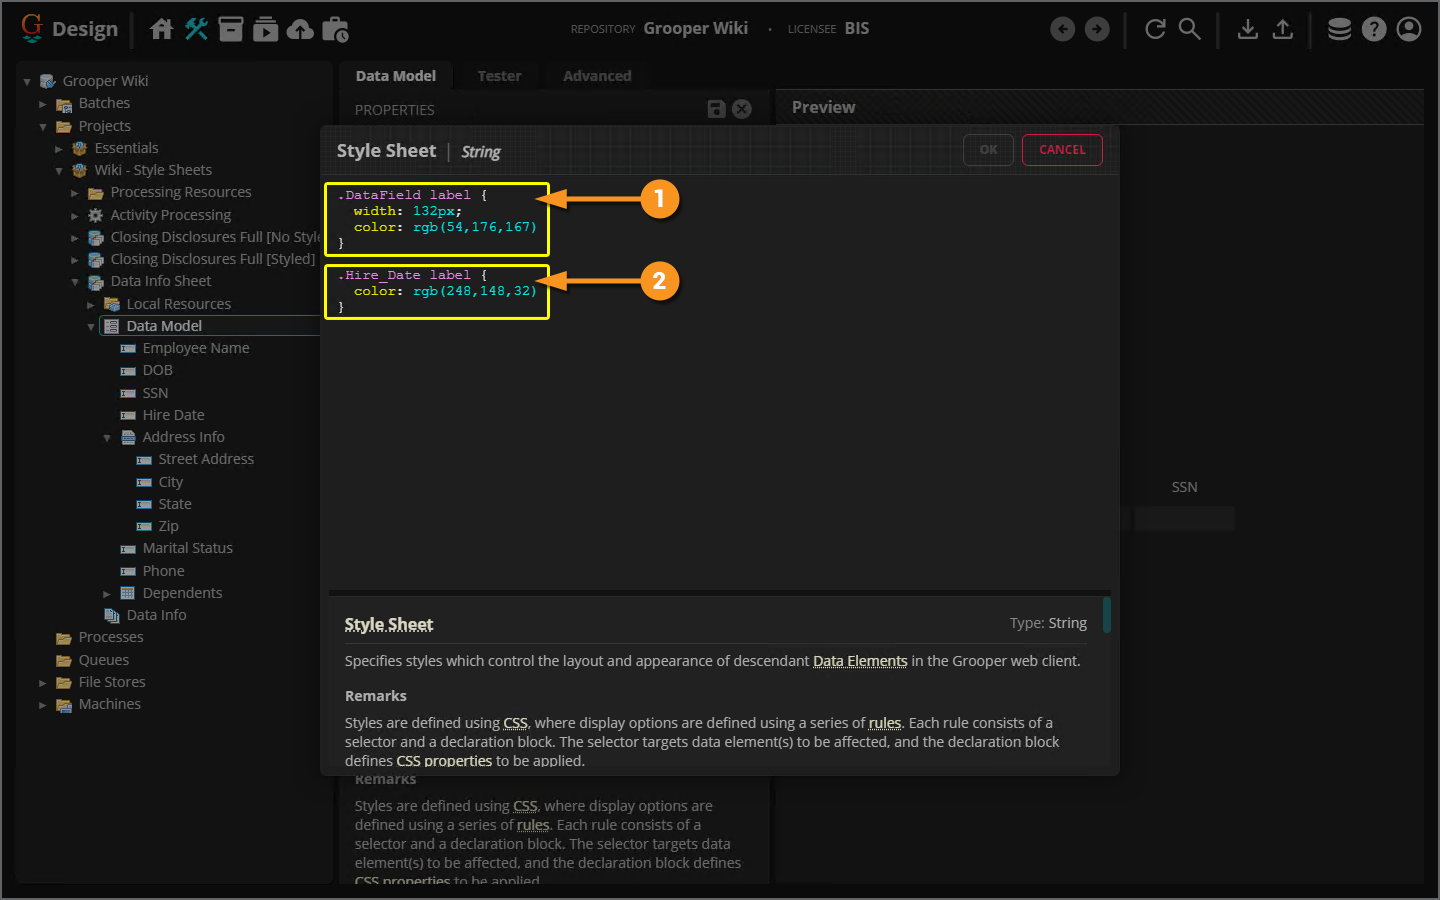Viewport: 1440px width, 900px height.
Task: Save properties with the floppy disk icon
Action: click(x=716, y=109)
